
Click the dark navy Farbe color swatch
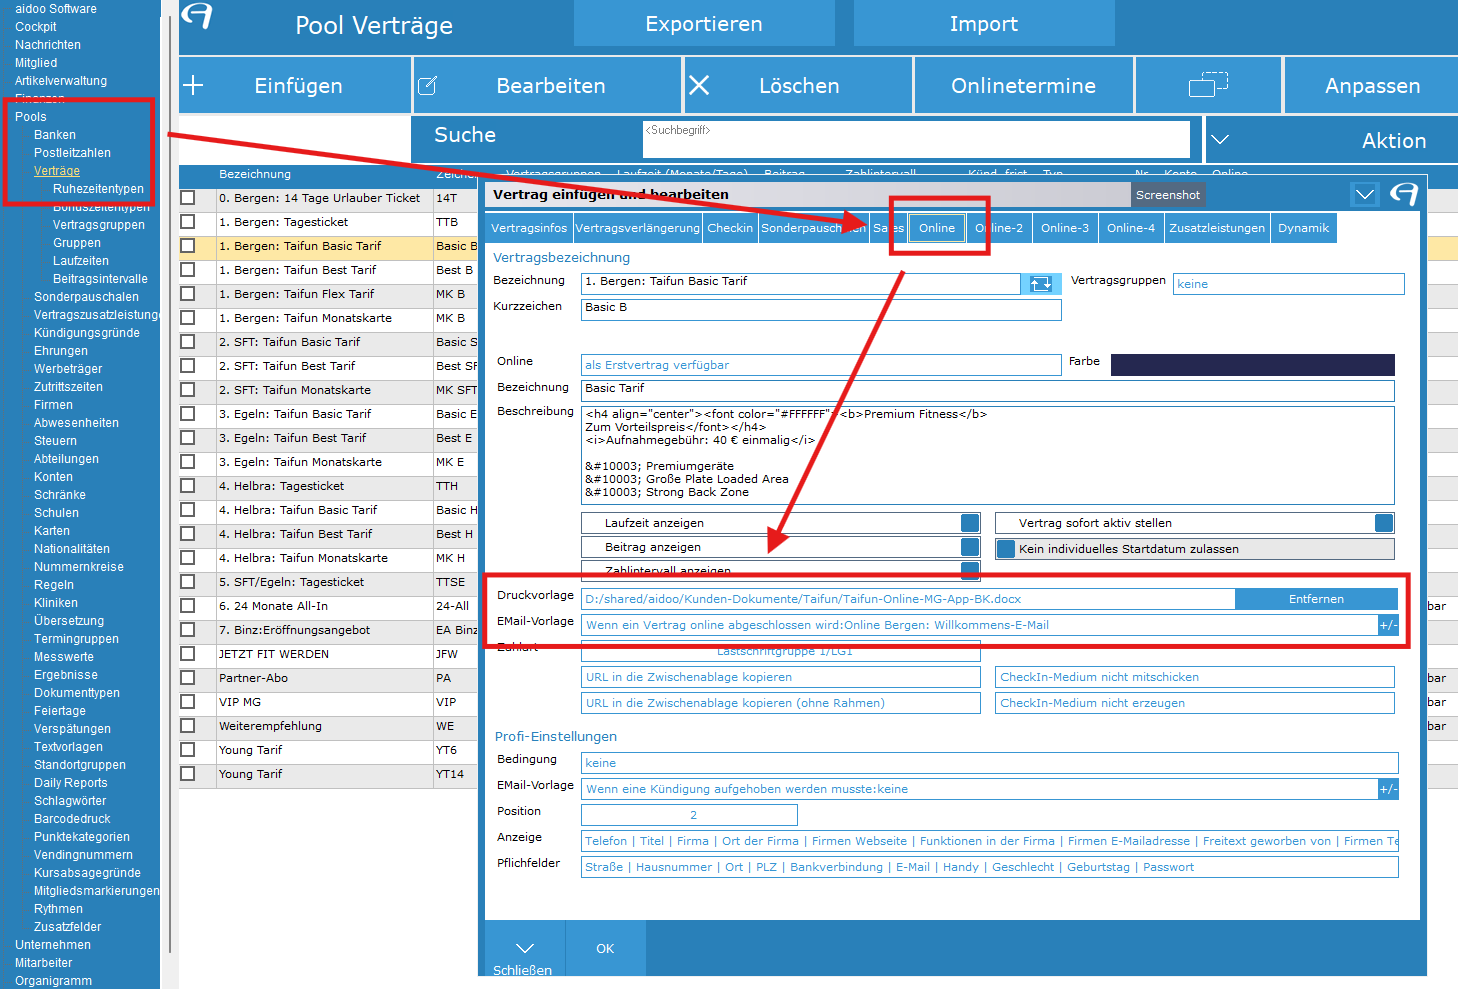1252,365
